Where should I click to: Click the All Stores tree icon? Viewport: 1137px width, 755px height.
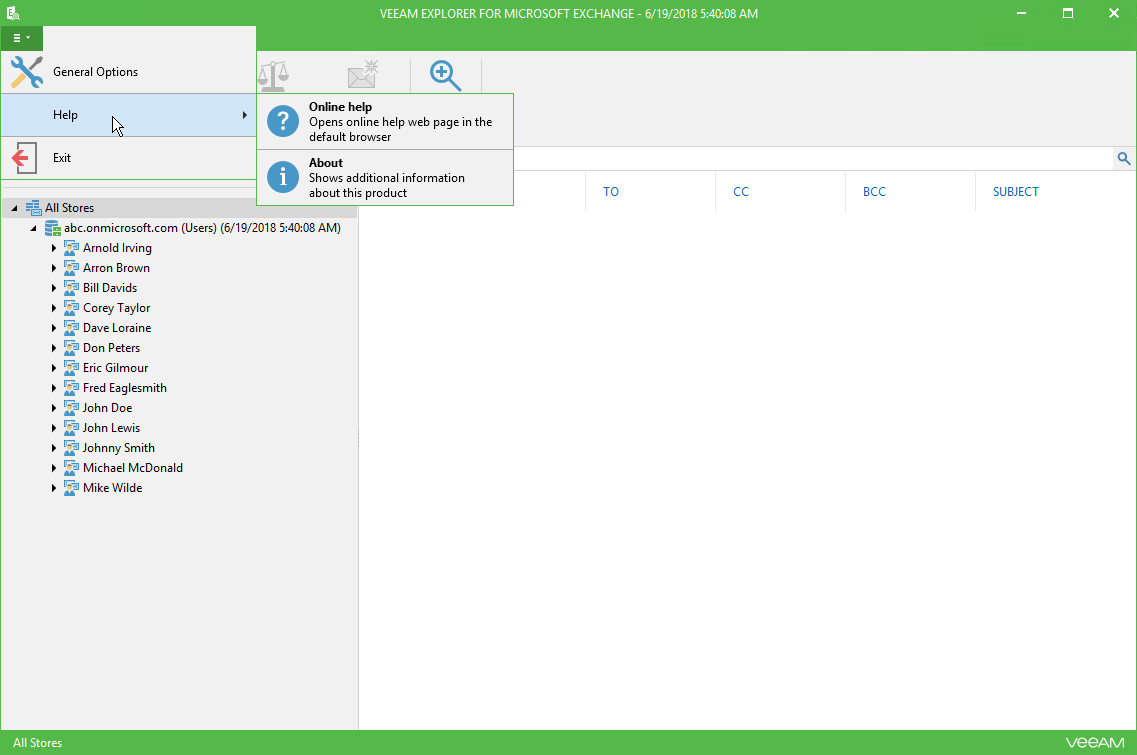point(33,208)
